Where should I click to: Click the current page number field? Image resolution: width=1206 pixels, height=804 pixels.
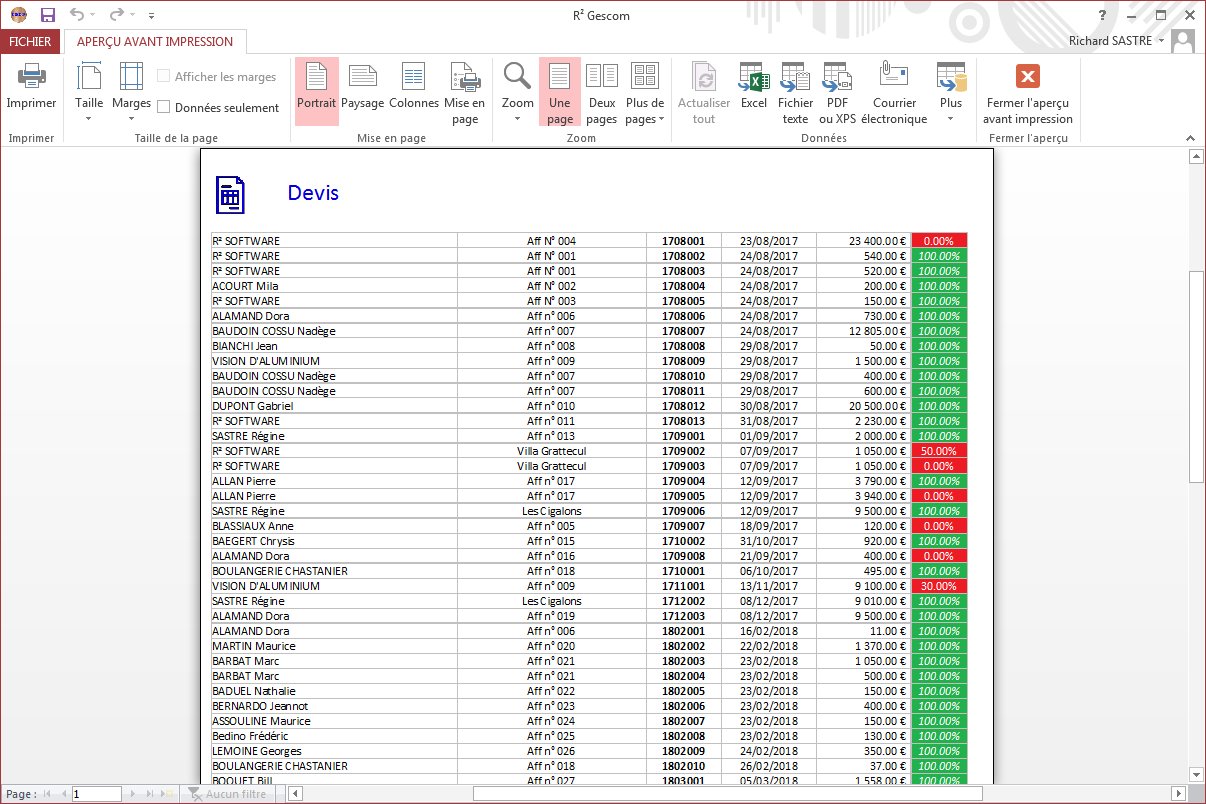coord(96,794)
